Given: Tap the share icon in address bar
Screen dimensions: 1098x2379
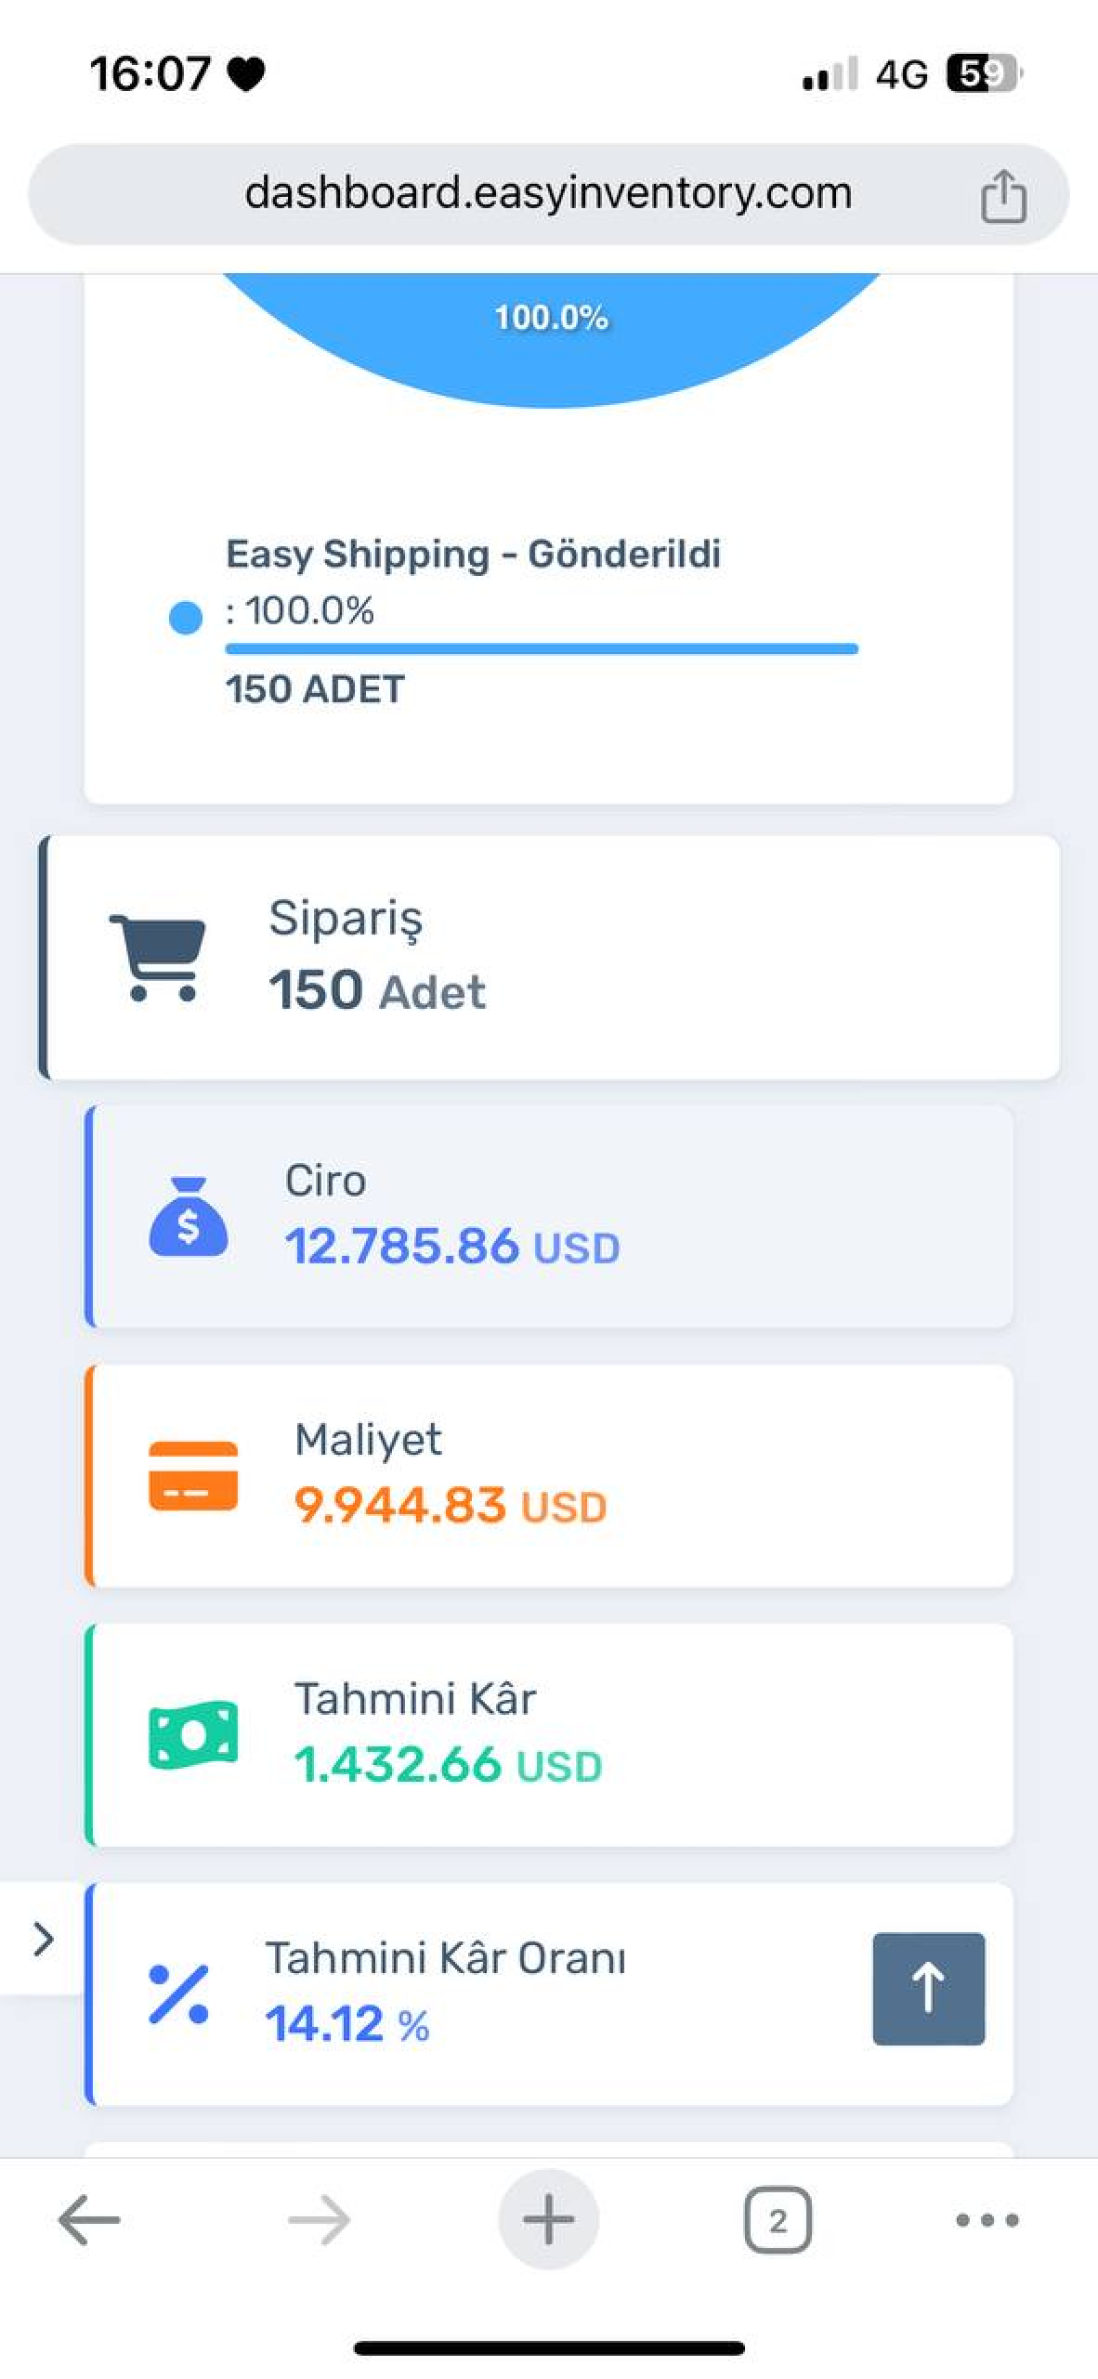Looking at the screenshot, I should coord(1003,195).
